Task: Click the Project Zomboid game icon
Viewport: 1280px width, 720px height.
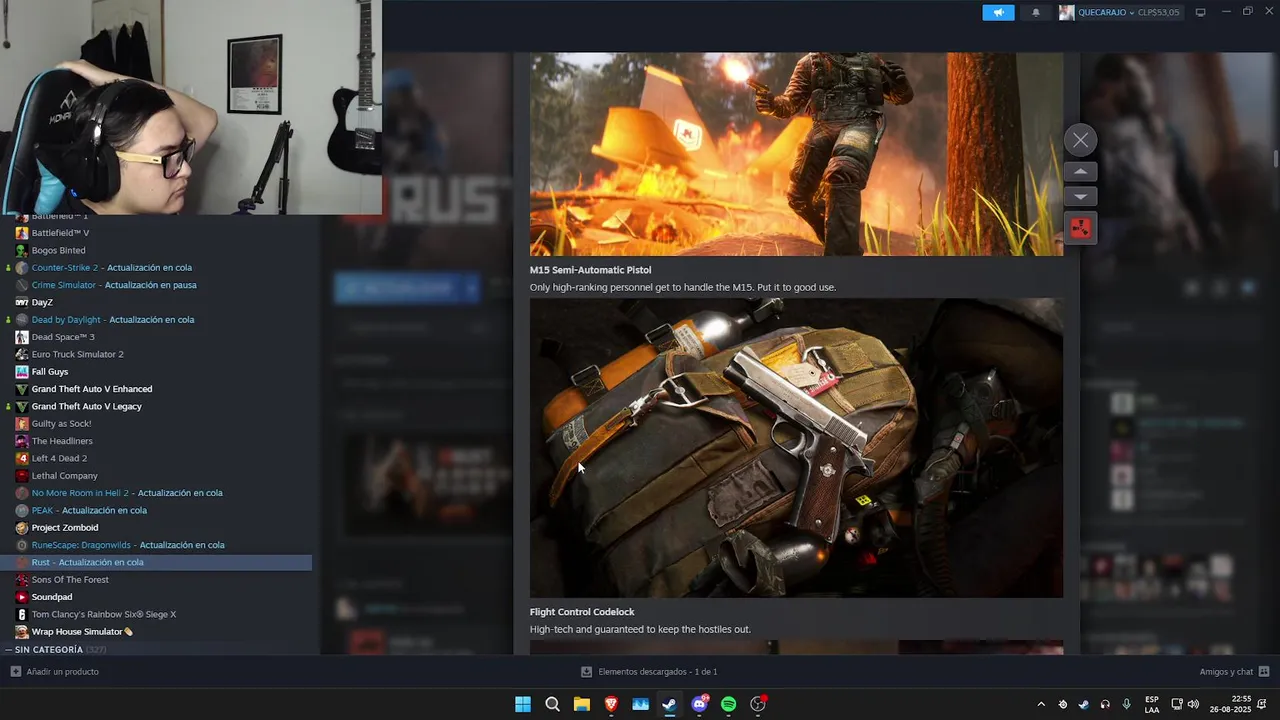Action: point(22,528)
